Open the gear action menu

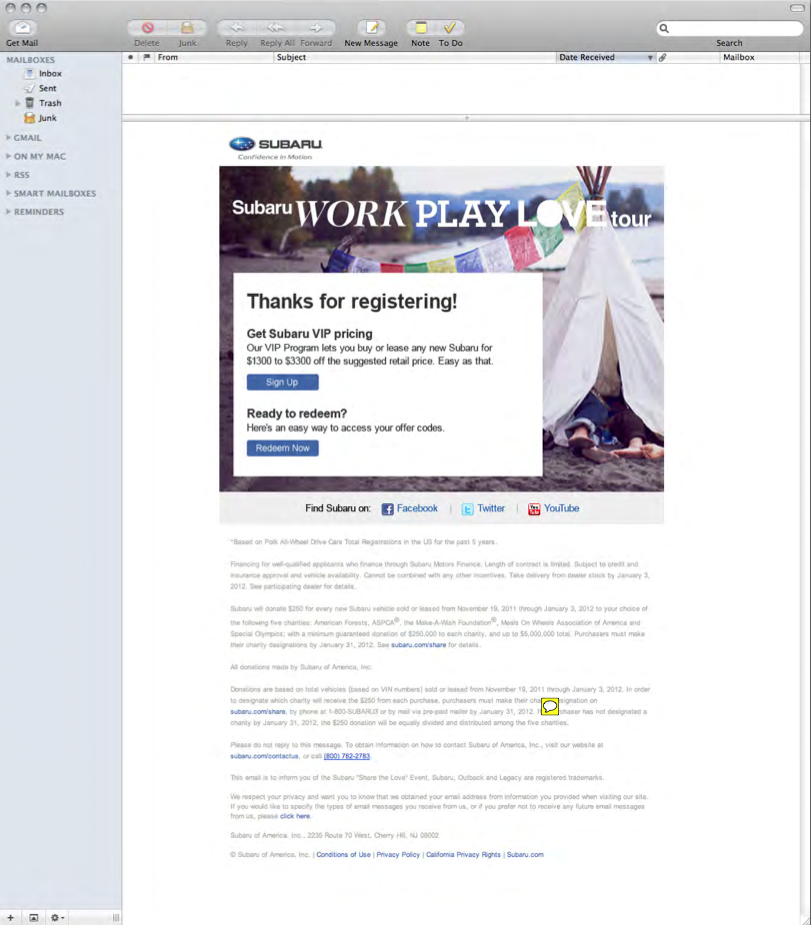click(x=57, y=917)
